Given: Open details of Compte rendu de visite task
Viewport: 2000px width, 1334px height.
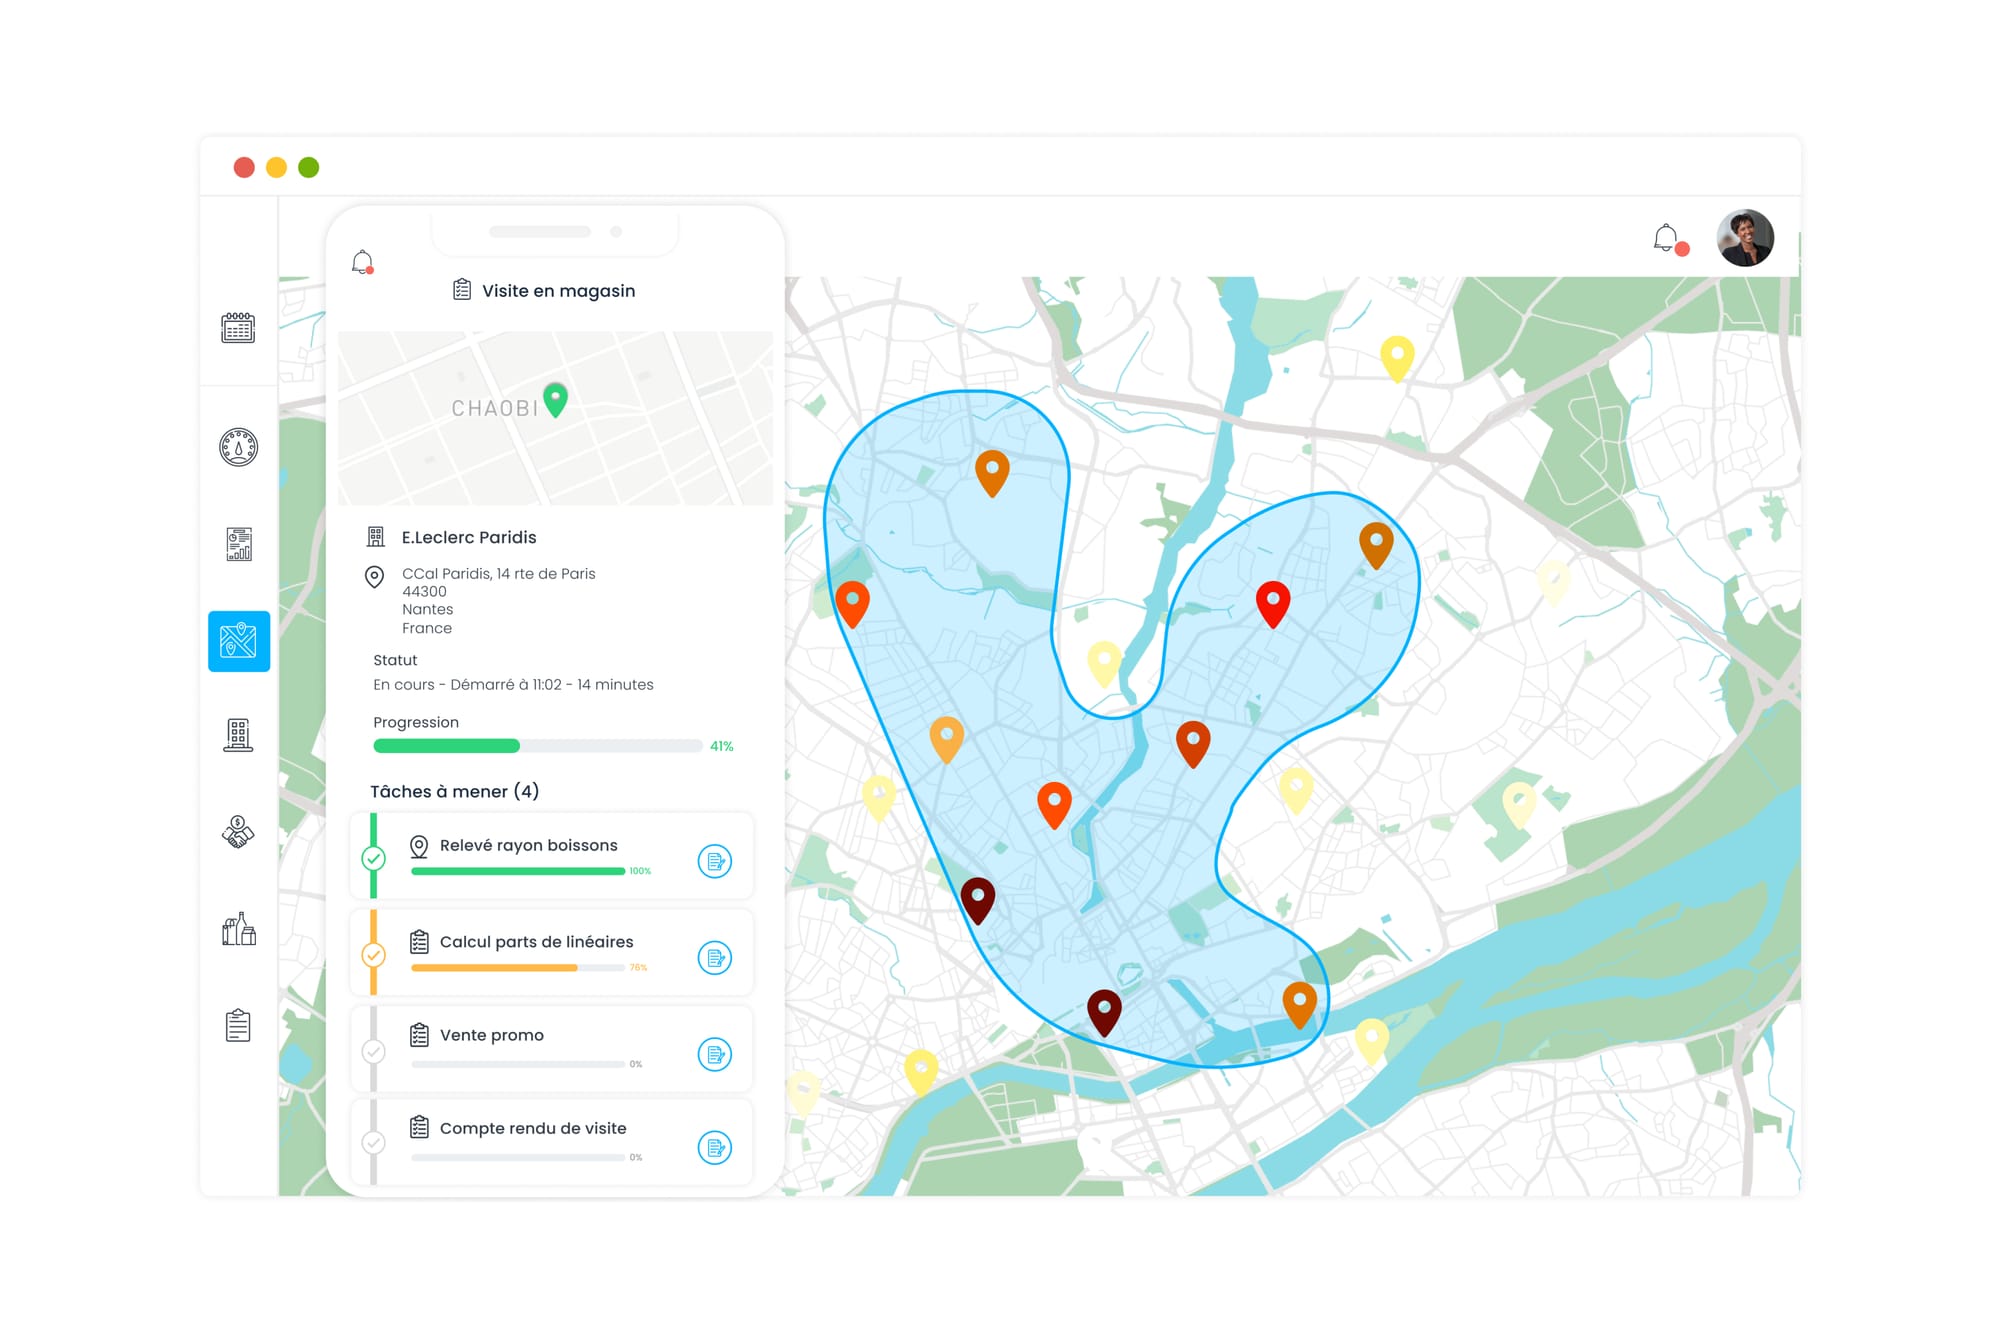Looking at the screenshot, I should [714, 1147].
